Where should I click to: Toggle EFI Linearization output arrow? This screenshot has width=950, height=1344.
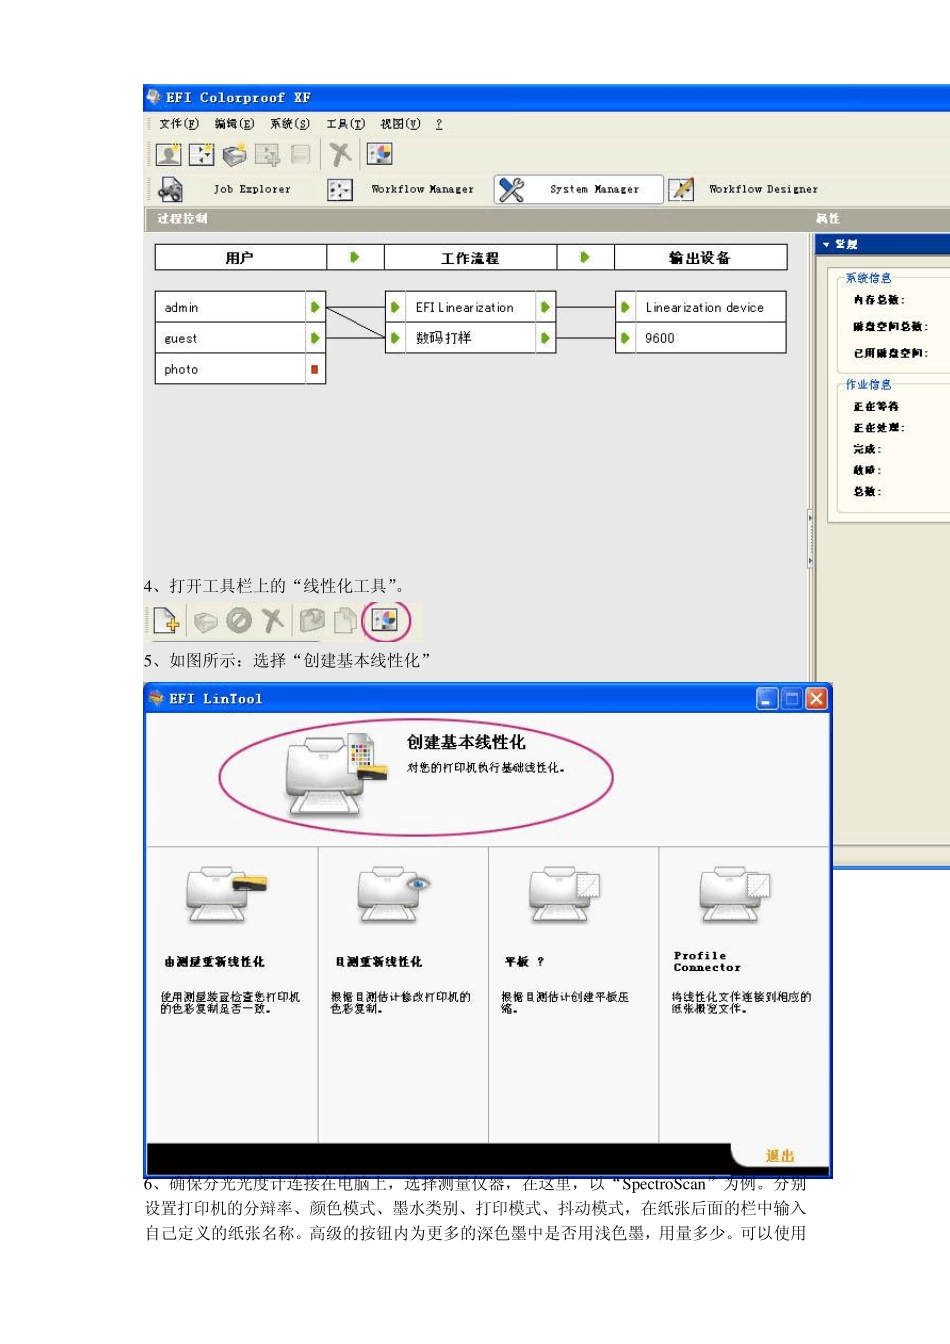point(545,307)
